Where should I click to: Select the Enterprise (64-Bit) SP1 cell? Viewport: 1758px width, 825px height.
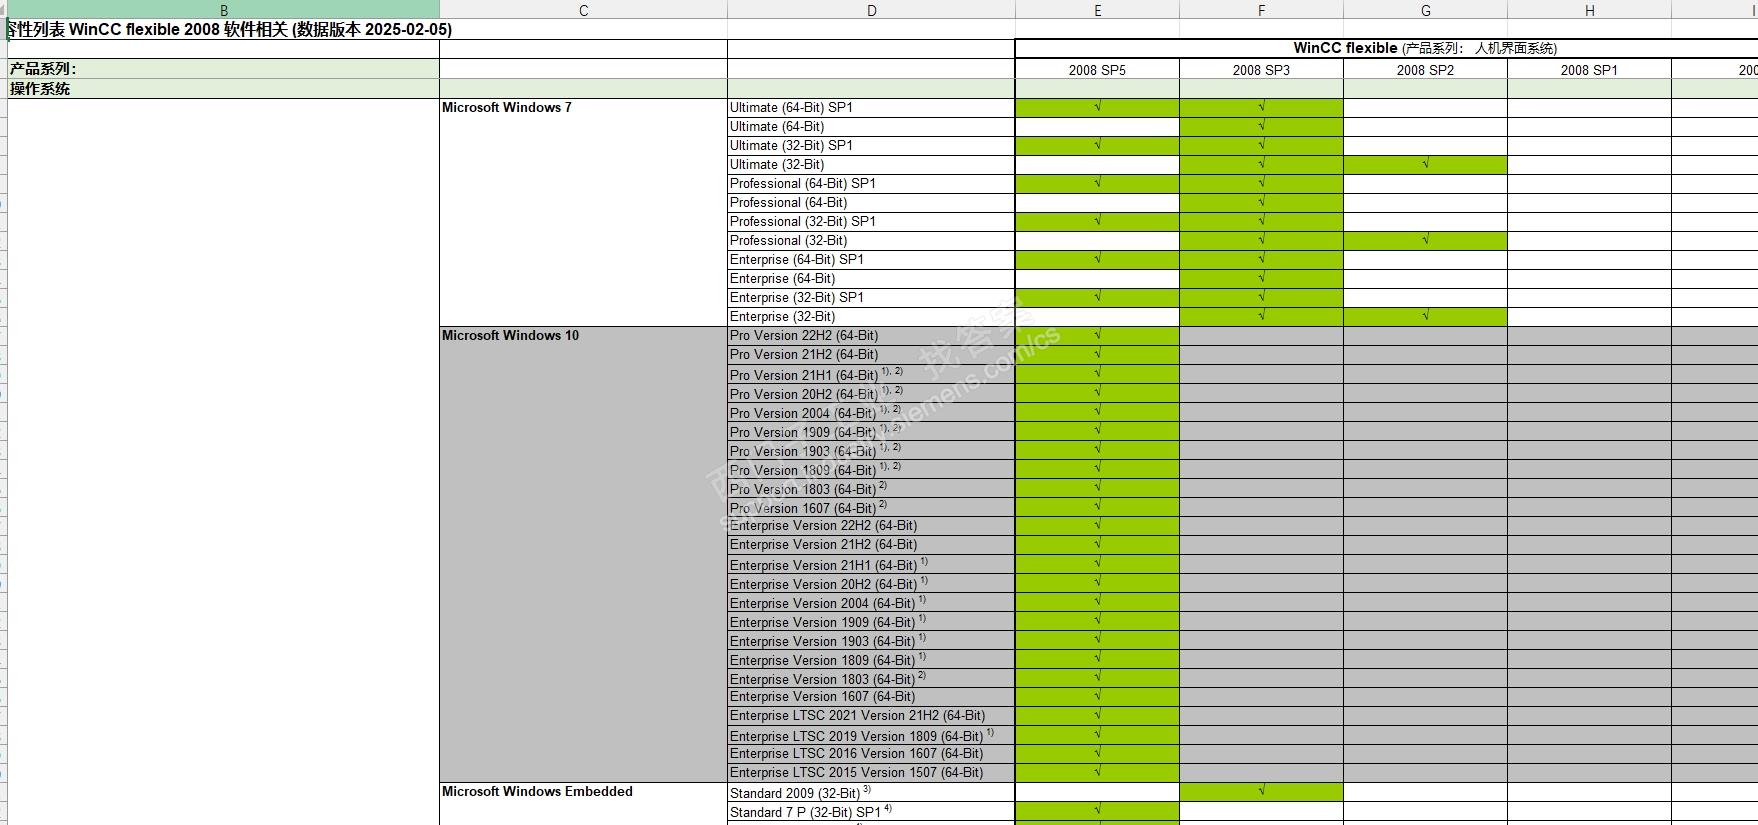click(x=871, y=260)
